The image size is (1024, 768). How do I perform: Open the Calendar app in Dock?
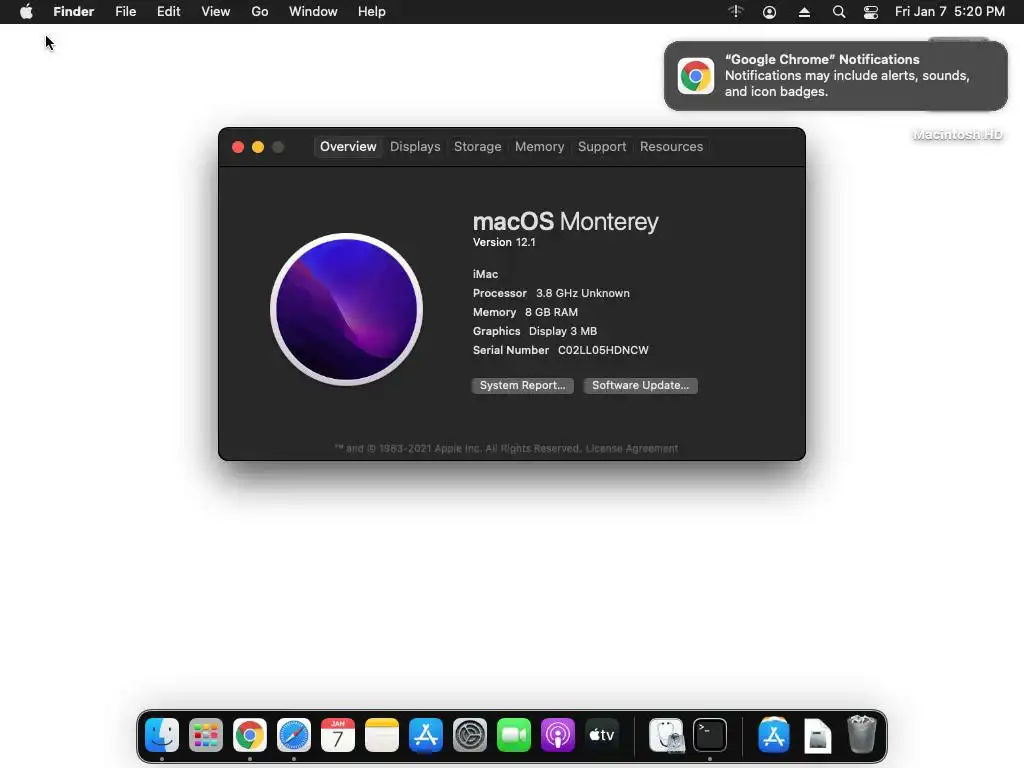(x=338, y=735)
